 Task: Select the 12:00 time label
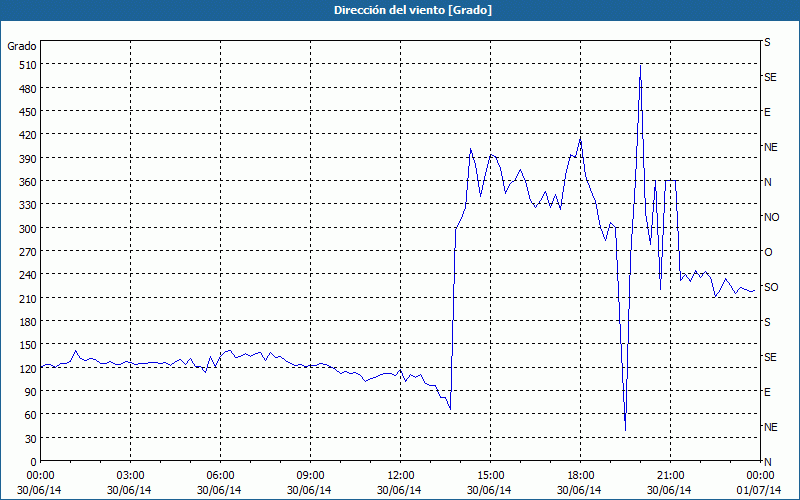[401, 476]
